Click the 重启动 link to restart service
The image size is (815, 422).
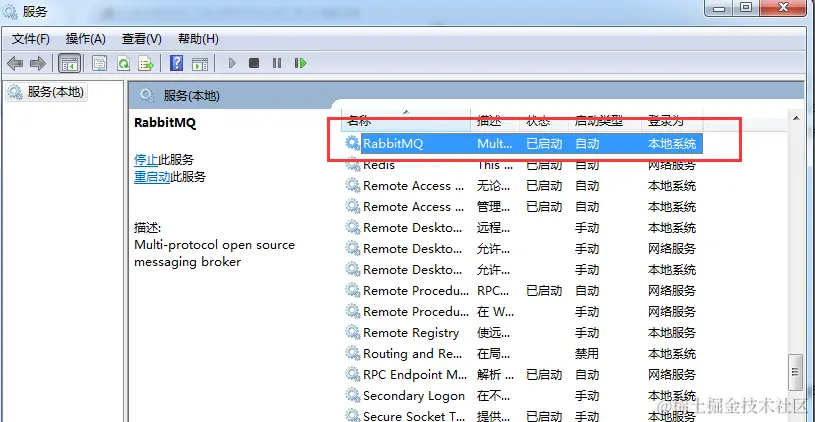[152, 177]
